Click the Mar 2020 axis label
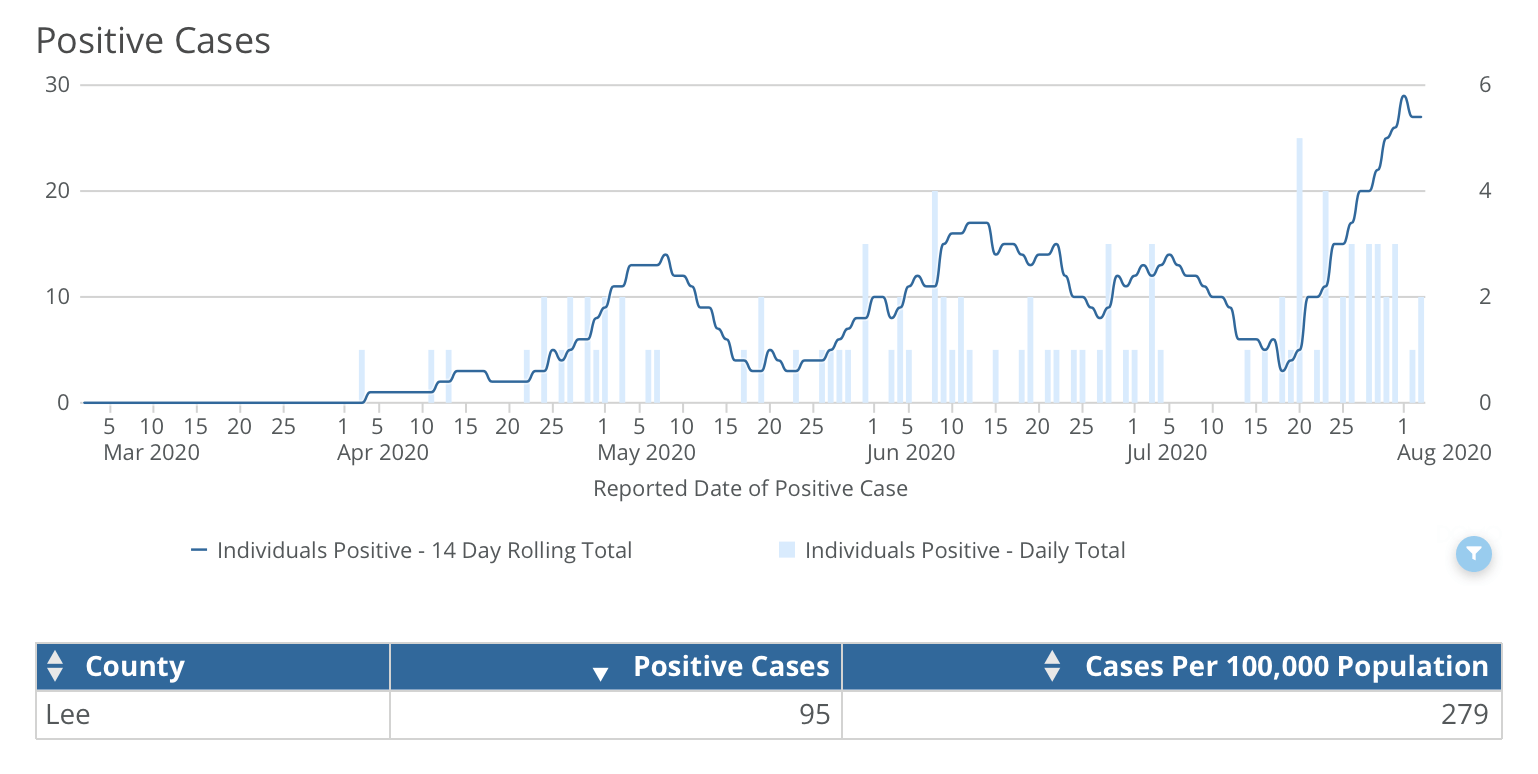This screenshot has height=774, width=1538. coord(151,453)
